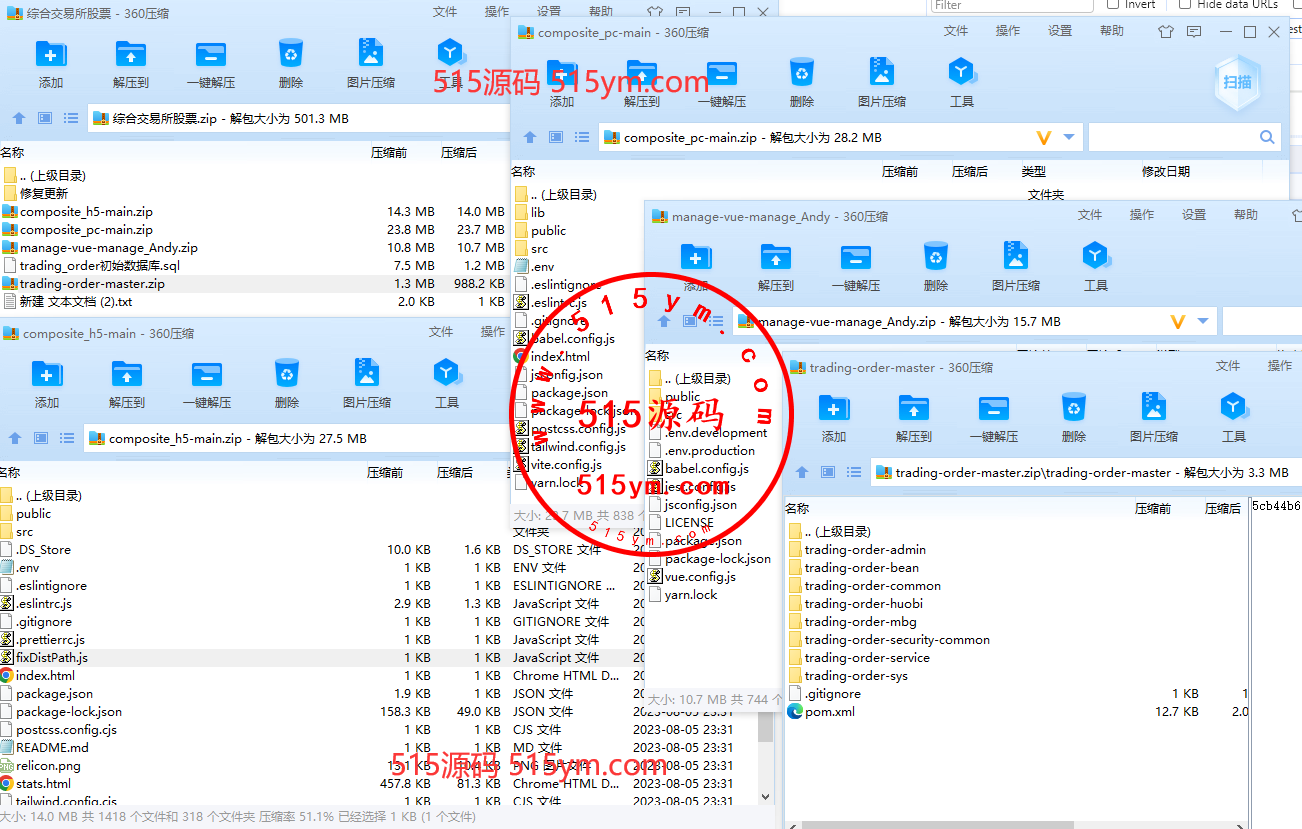
Task: Open skin changer icon in composite_pc-main title bar
Action: (1165, 32)
